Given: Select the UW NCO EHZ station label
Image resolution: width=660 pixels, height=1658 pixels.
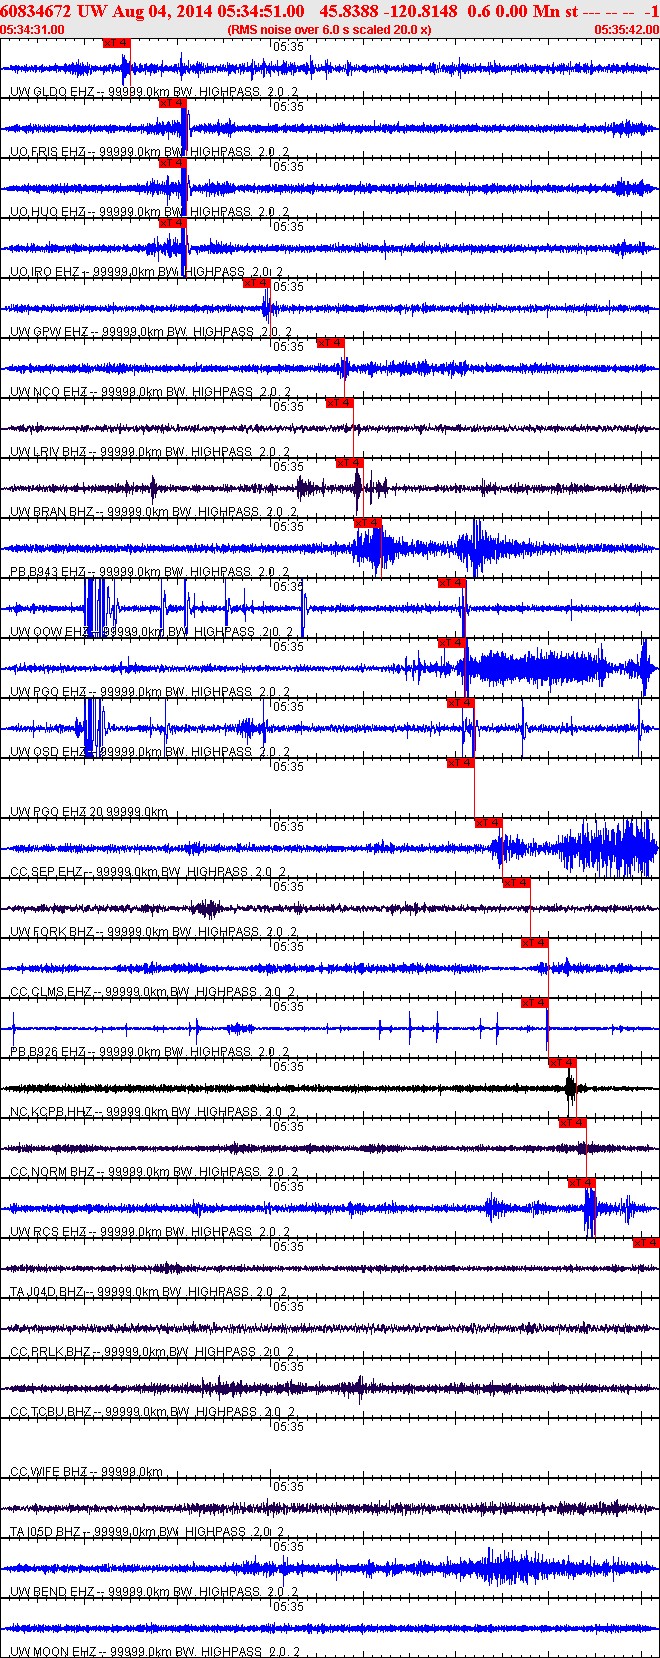Looking at the screenshot, I should 151,392.
